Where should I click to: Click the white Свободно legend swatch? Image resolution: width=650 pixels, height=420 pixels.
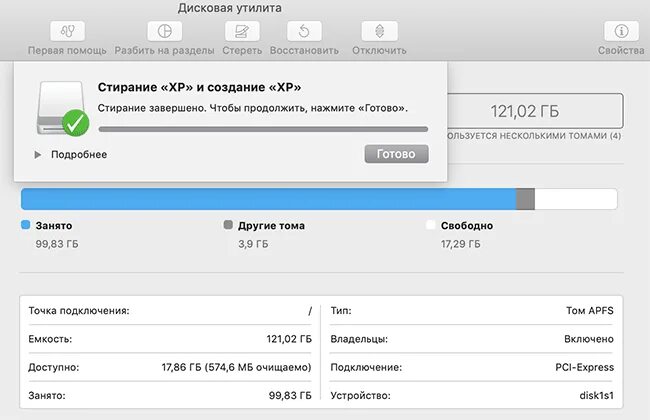tap(431, 225)
